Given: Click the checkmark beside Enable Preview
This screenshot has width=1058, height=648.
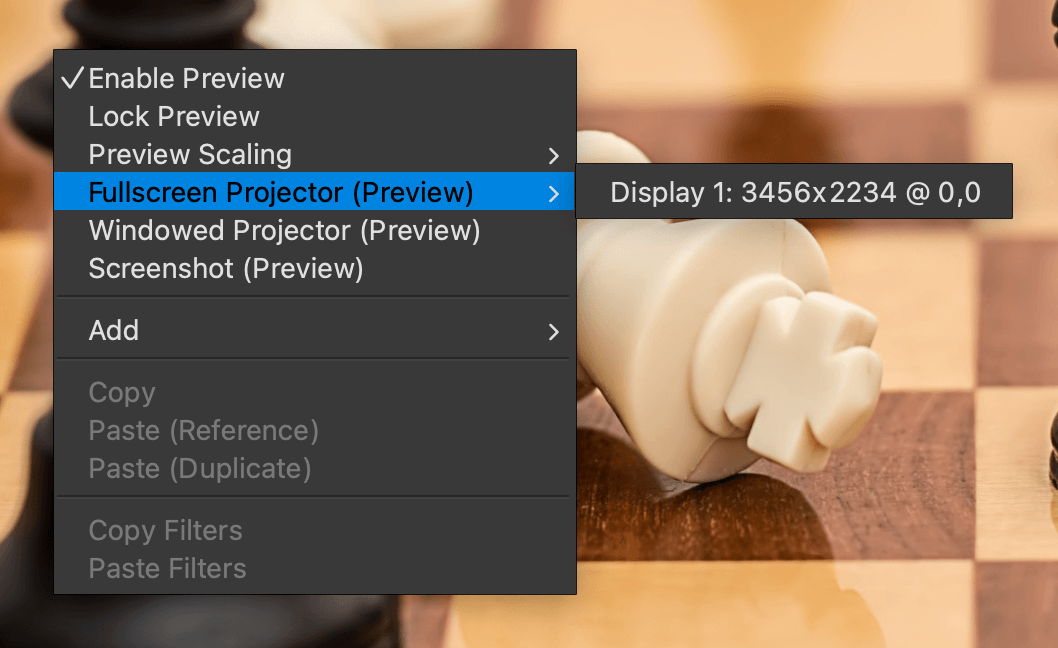Looking at the screenshot, I should coord(74,76).
